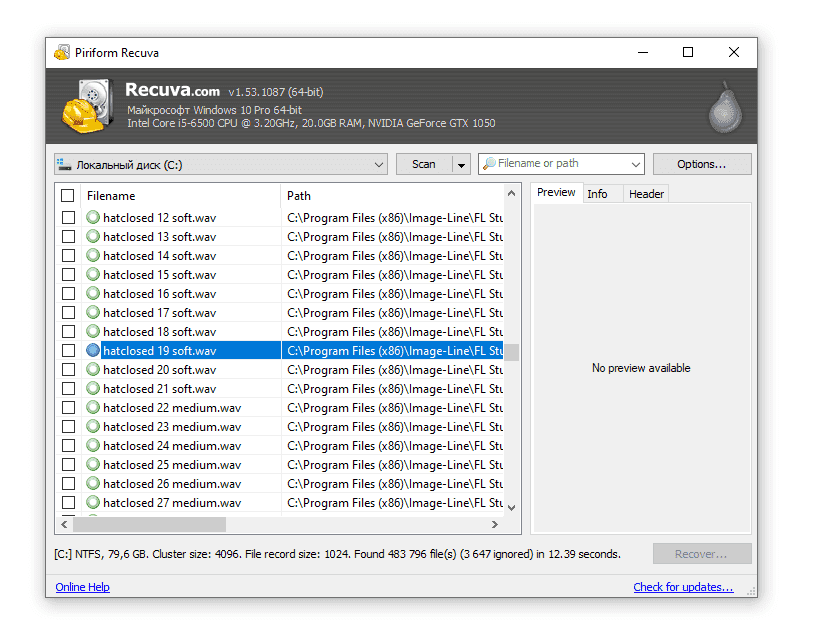Click green status icon for hatclosed 16 soft.wav
818x636 pixels.
[x=93, y=293]
